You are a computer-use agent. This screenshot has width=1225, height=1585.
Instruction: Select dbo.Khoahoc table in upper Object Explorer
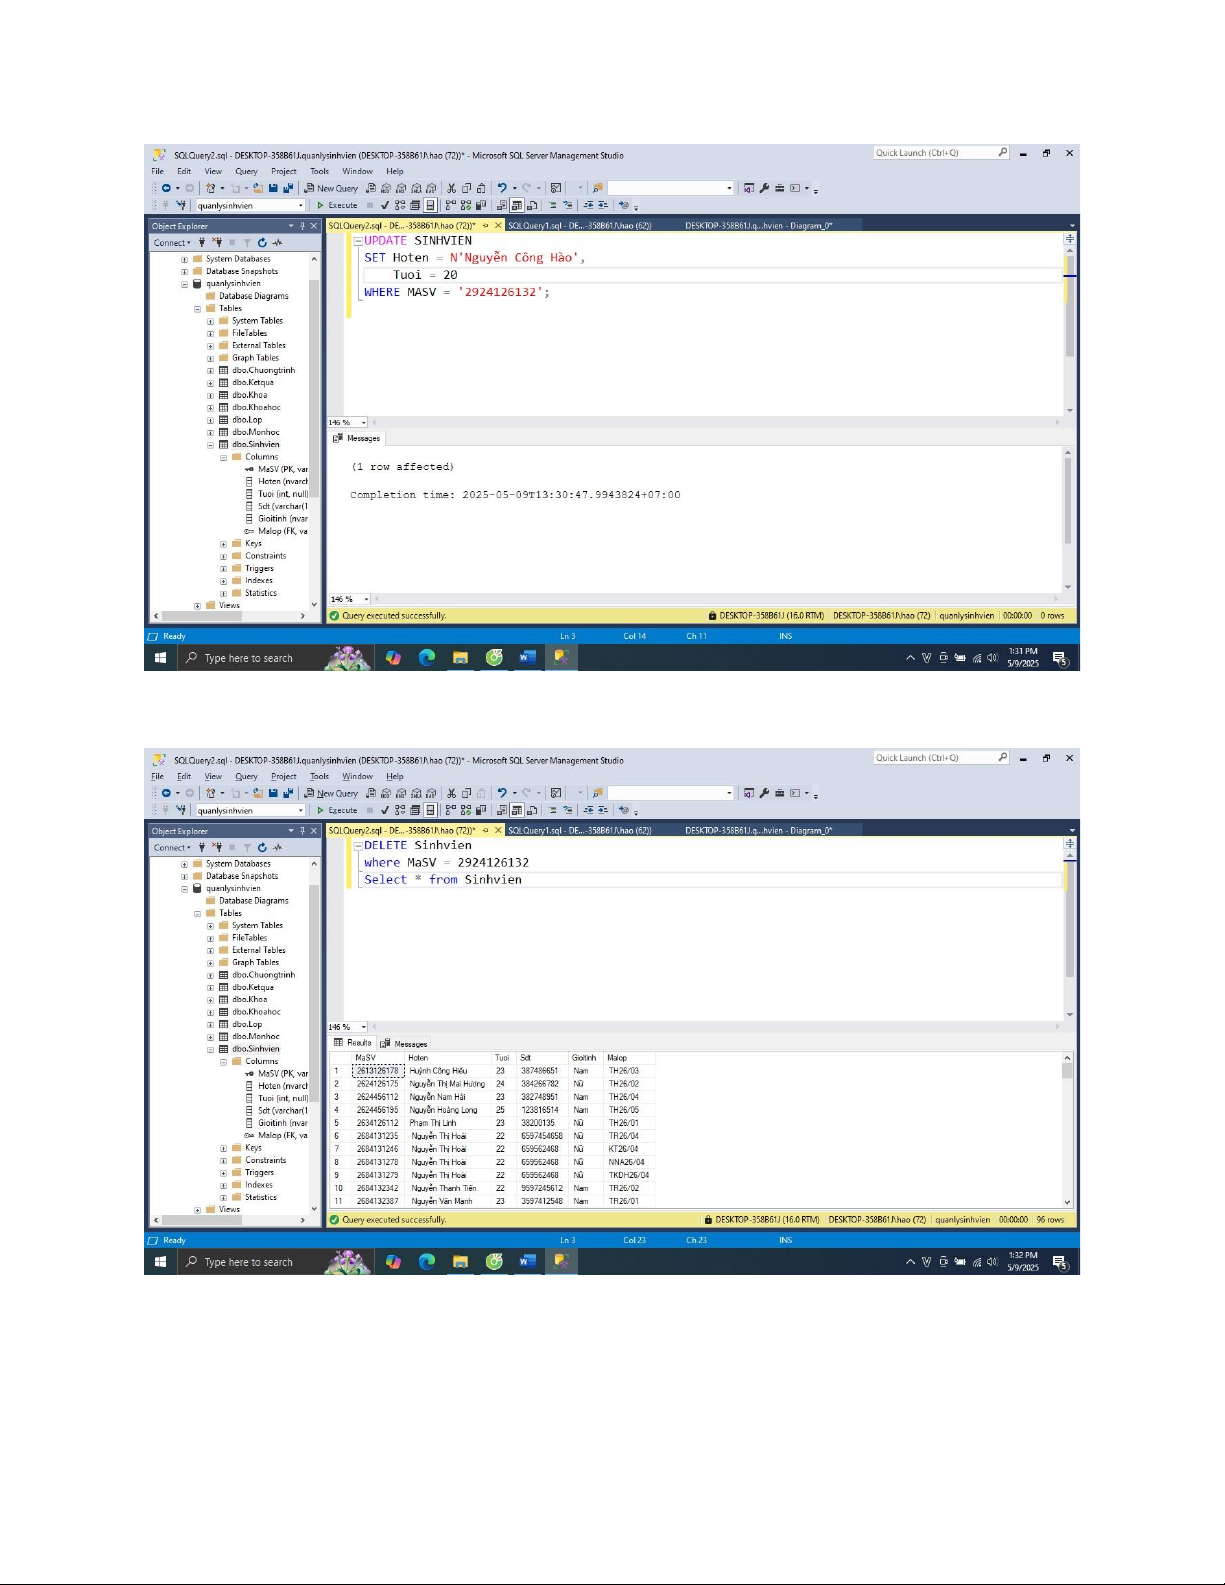click(256, 407)
